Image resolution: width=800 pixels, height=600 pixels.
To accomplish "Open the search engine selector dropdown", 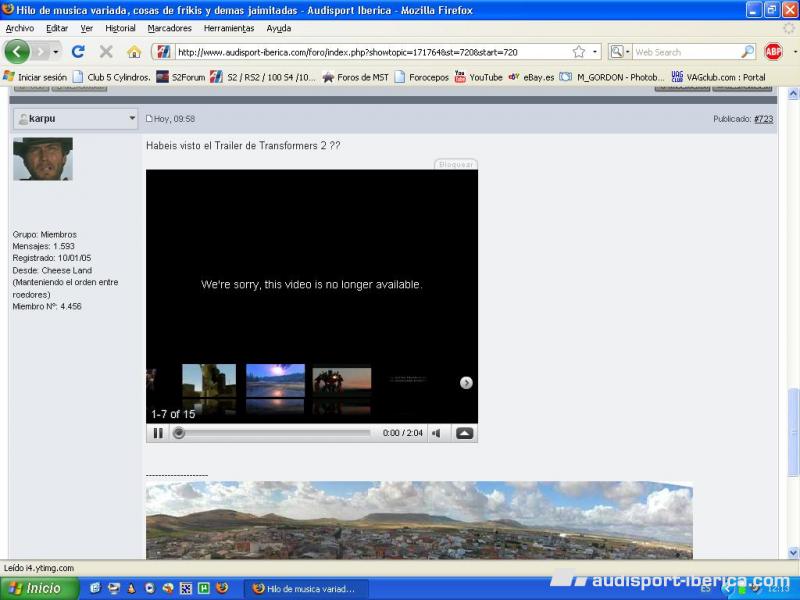I will click(620, 52).
